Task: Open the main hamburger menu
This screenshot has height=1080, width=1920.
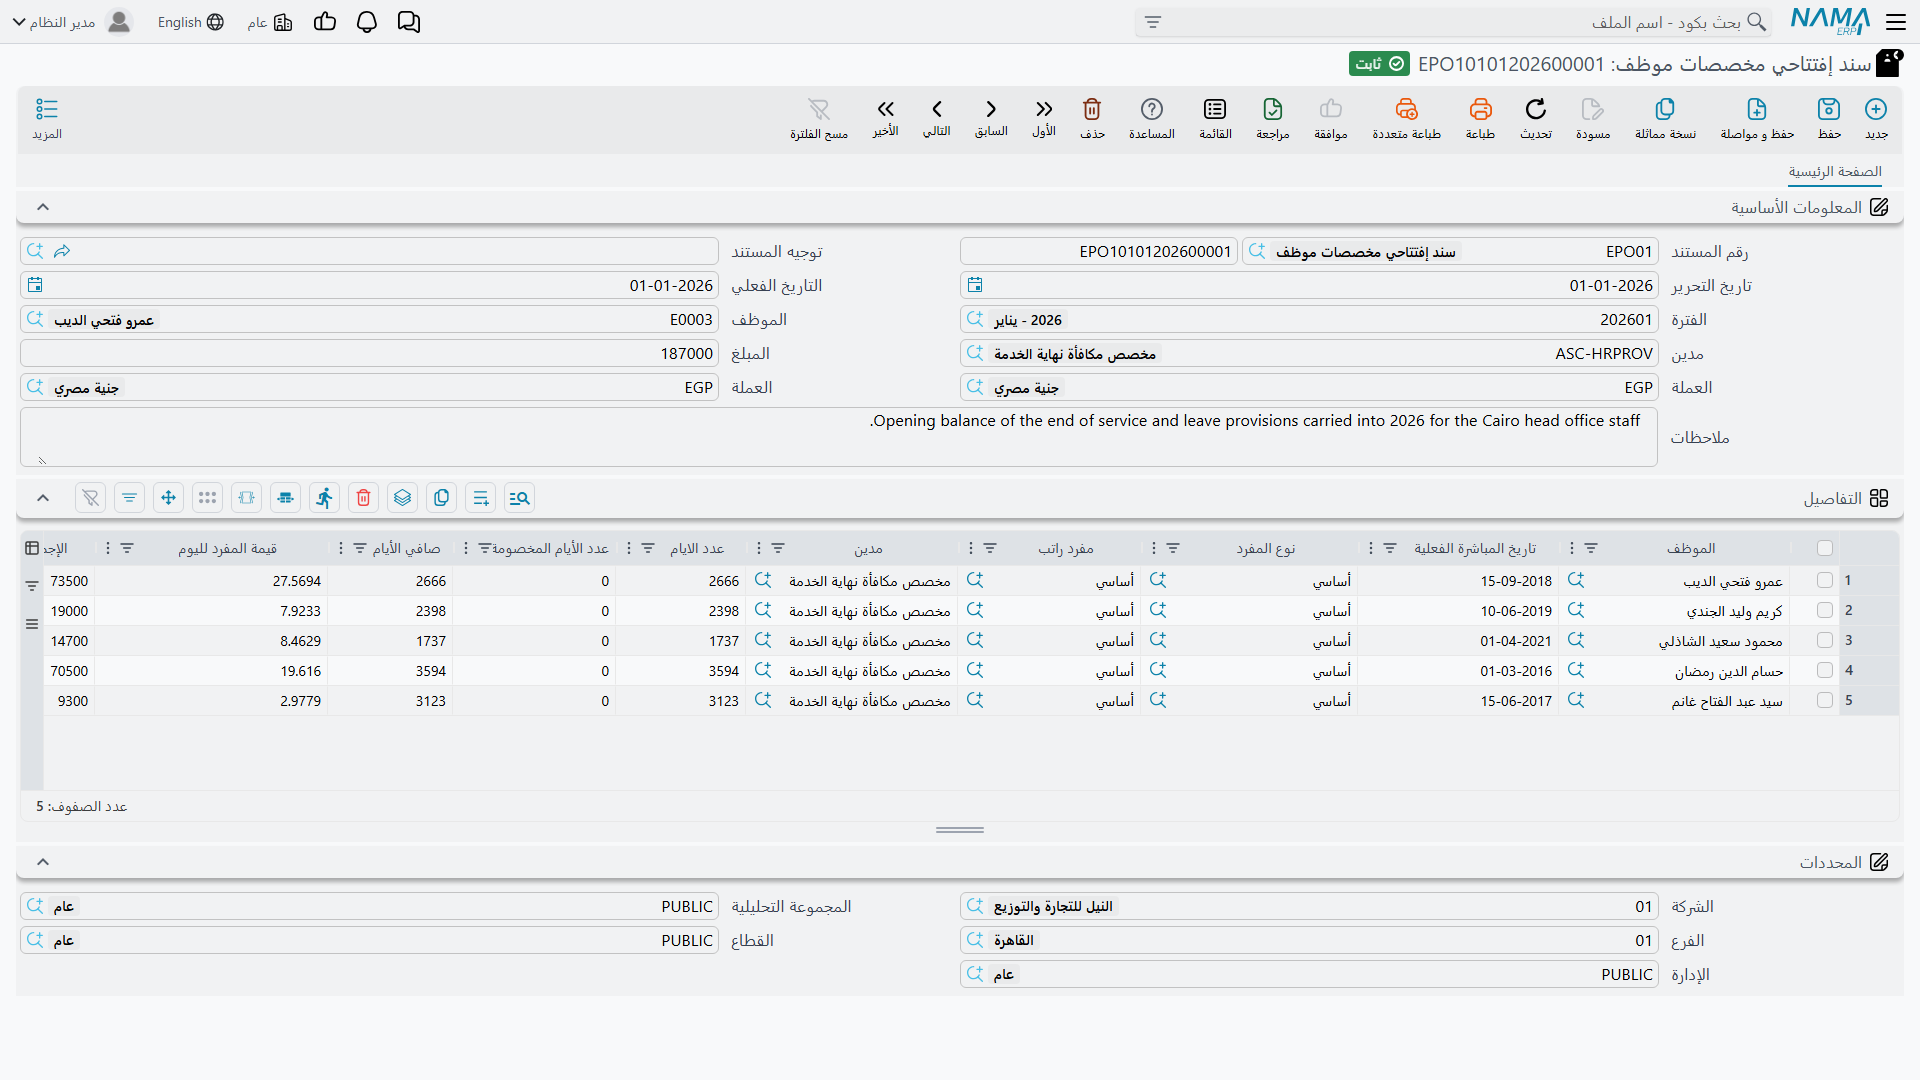Action: (x=1896, y=22)
